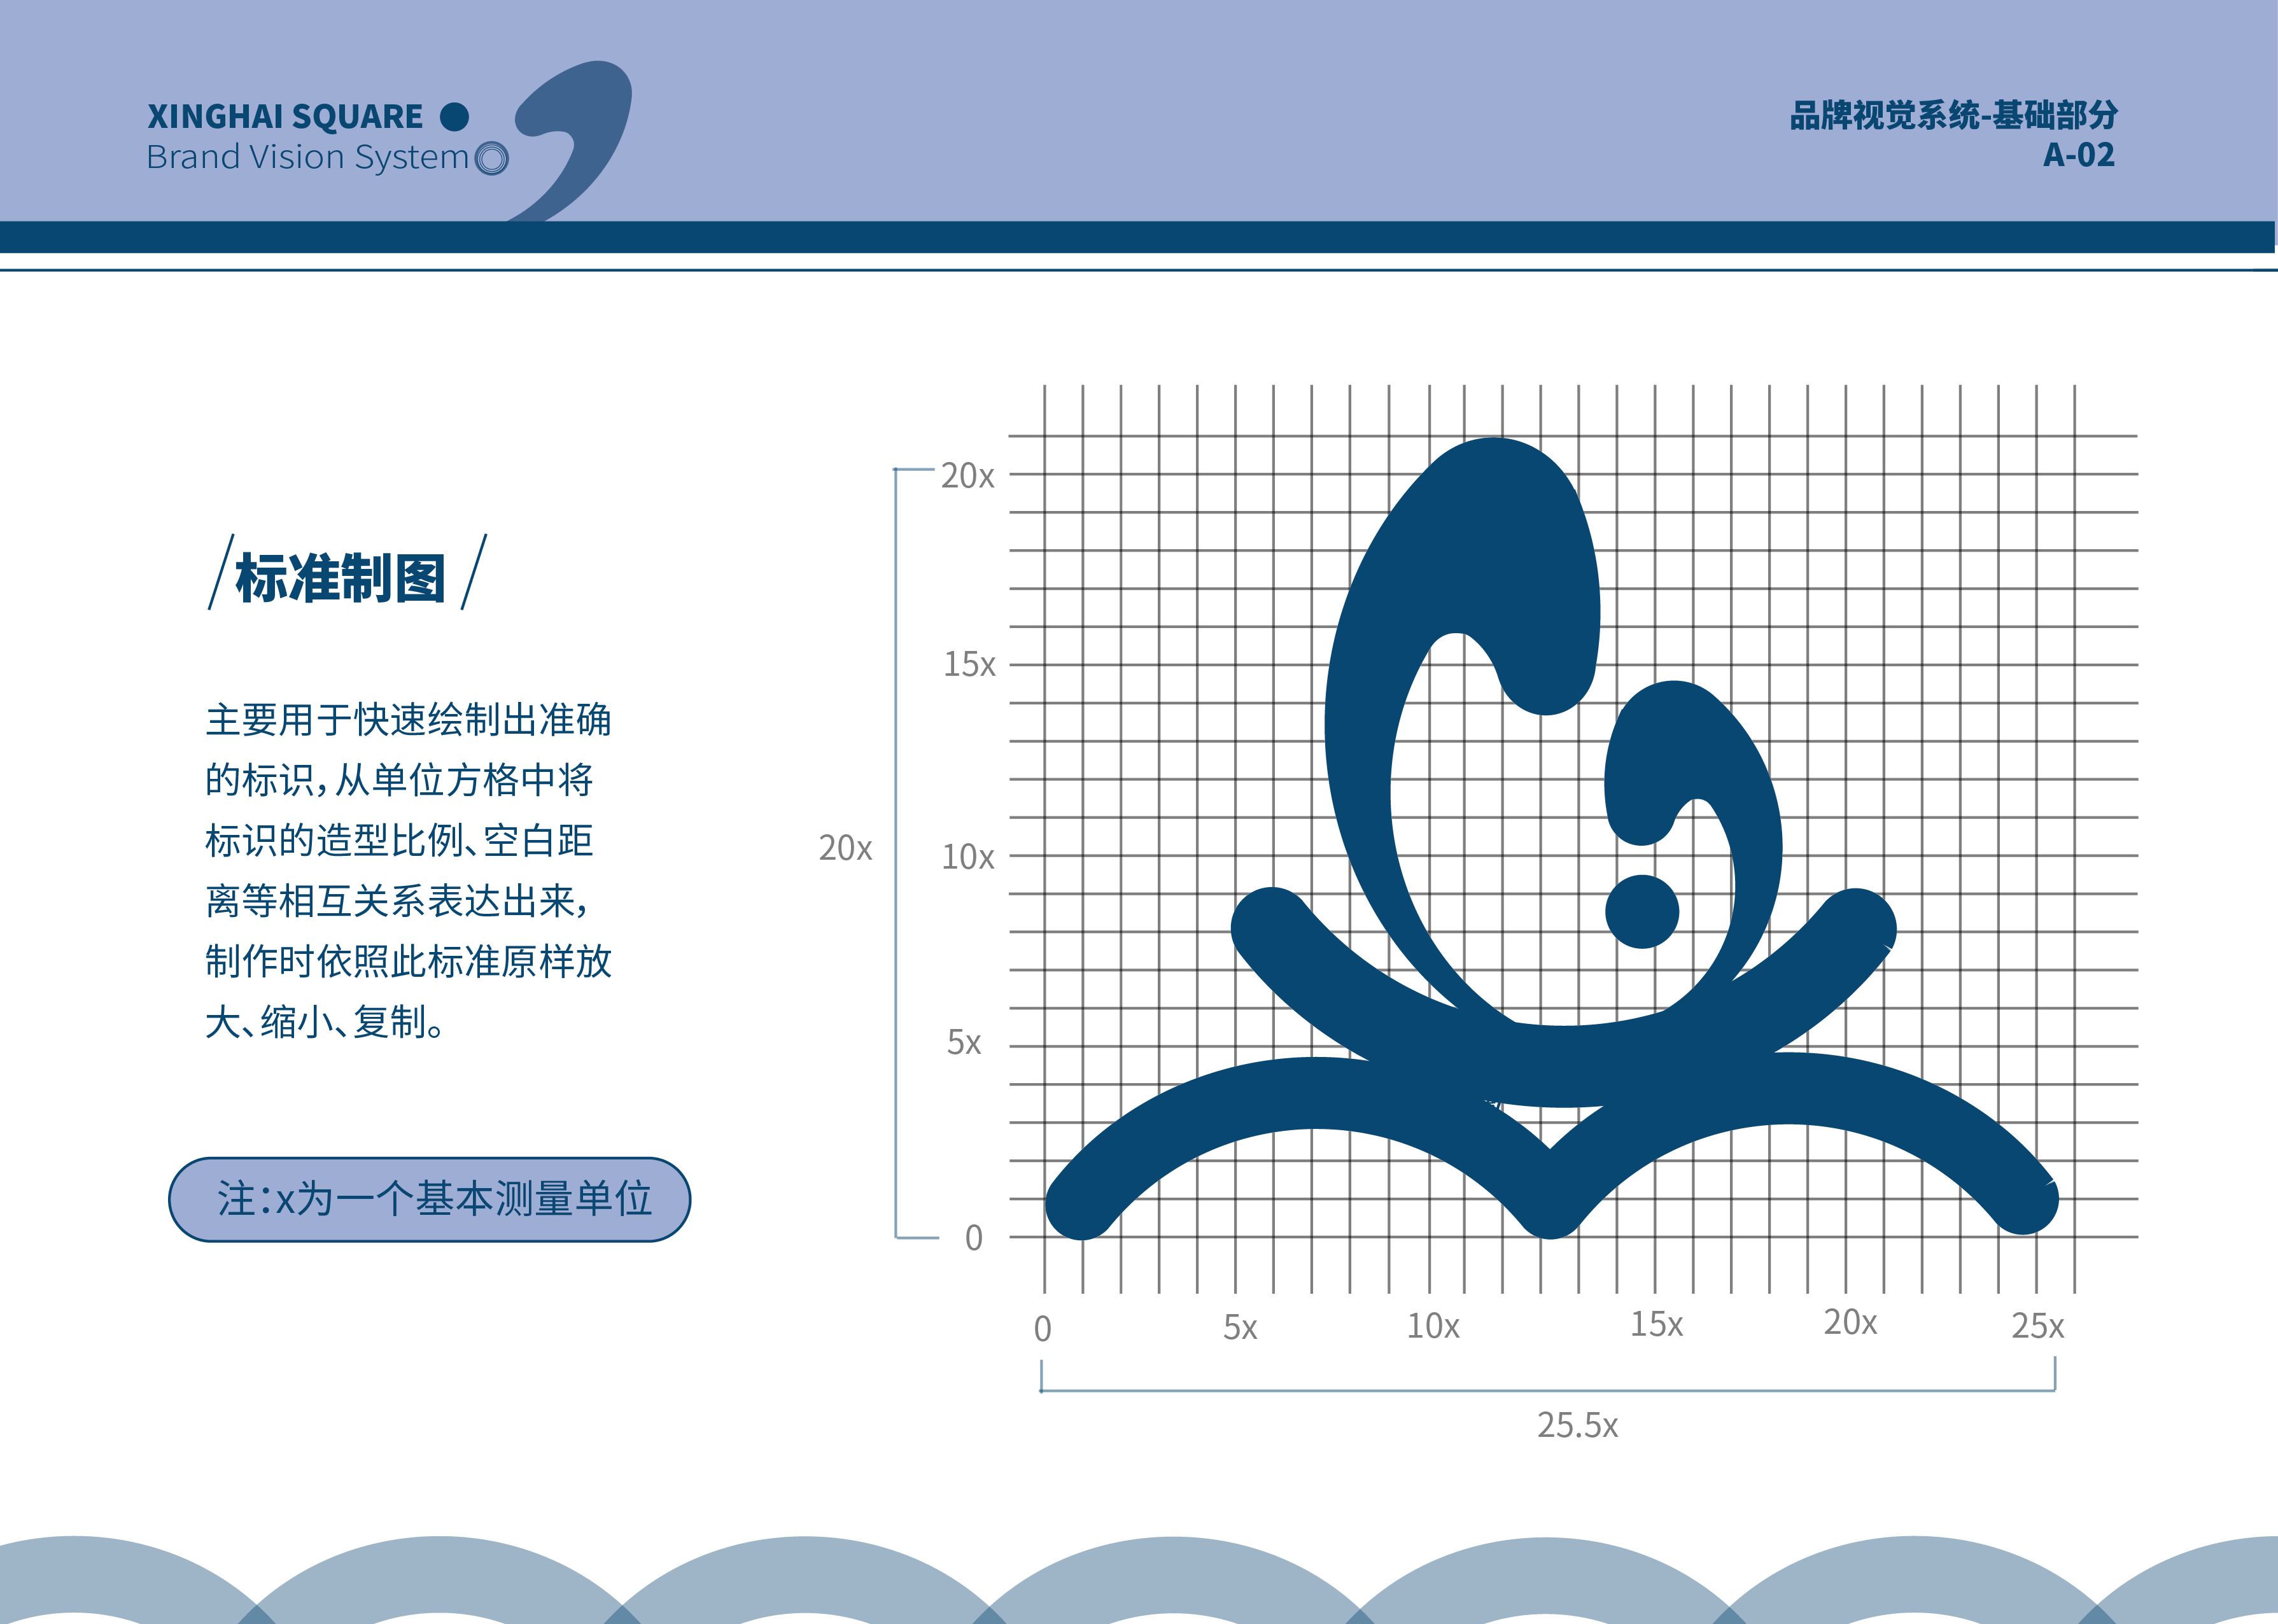The width and height of the screenshot is (2278, 1624).
Task: Click the solid dot beside XINGHAI SQUARE
Action: 454,117
